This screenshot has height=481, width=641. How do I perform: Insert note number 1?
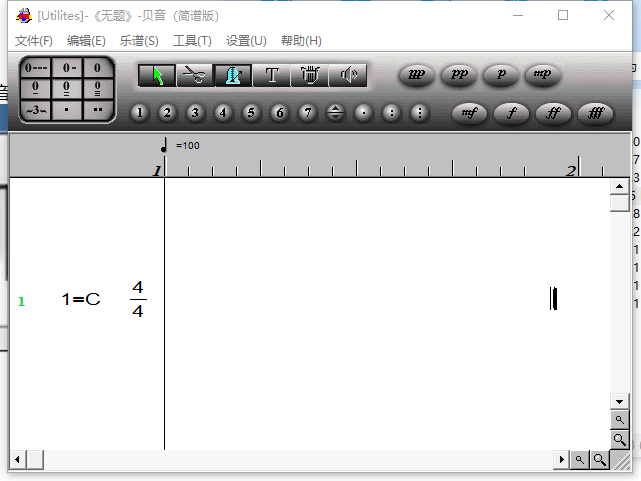point(139,113)
